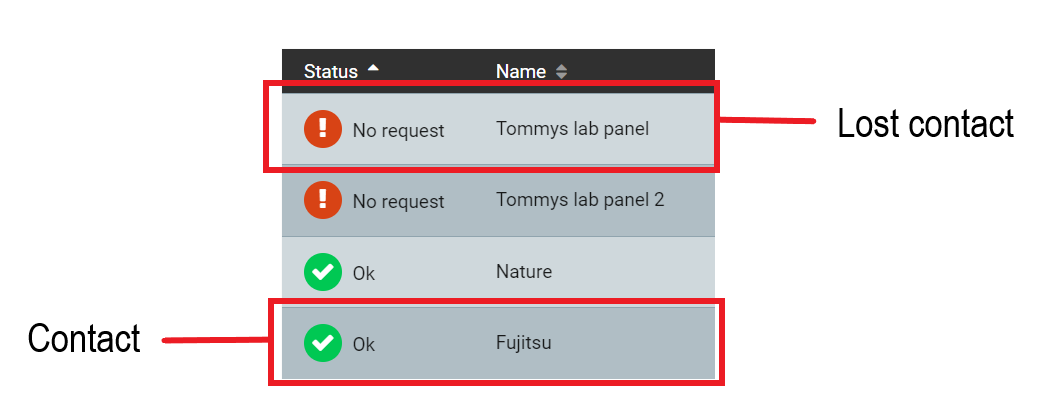Click the green checkmark icon for Fujitsu

point(323,343)
